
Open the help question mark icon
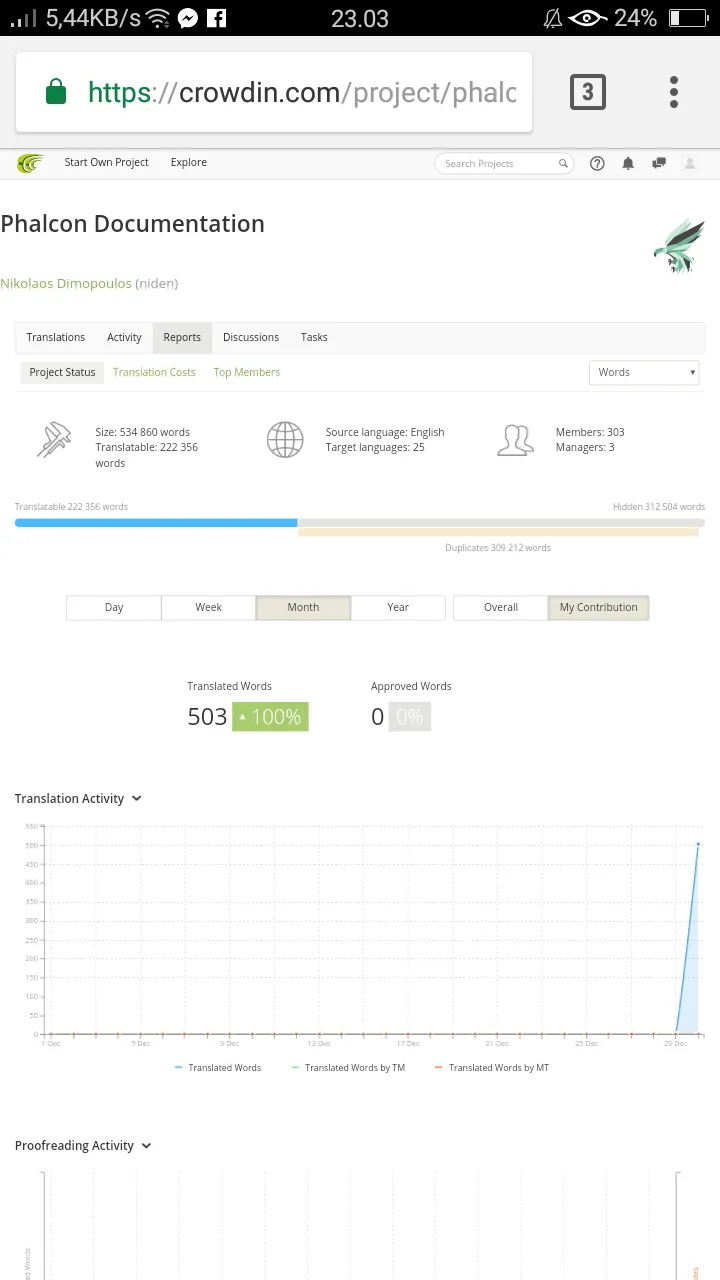coord(597,164)
